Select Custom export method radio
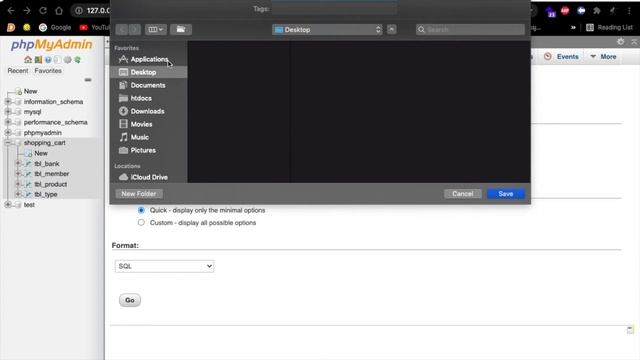Screen dimensions: 640x360 (x=141, y=222)
